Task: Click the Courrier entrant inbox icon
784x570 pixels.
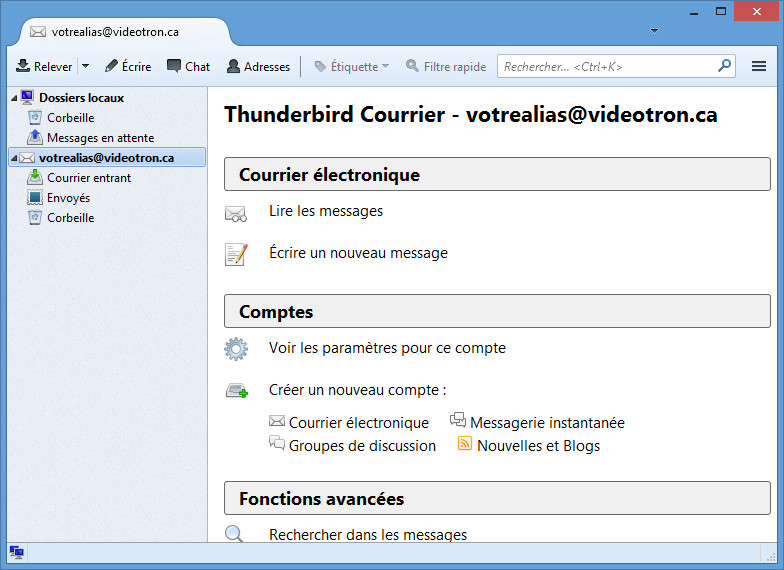Action: click(x=34, y=177)
